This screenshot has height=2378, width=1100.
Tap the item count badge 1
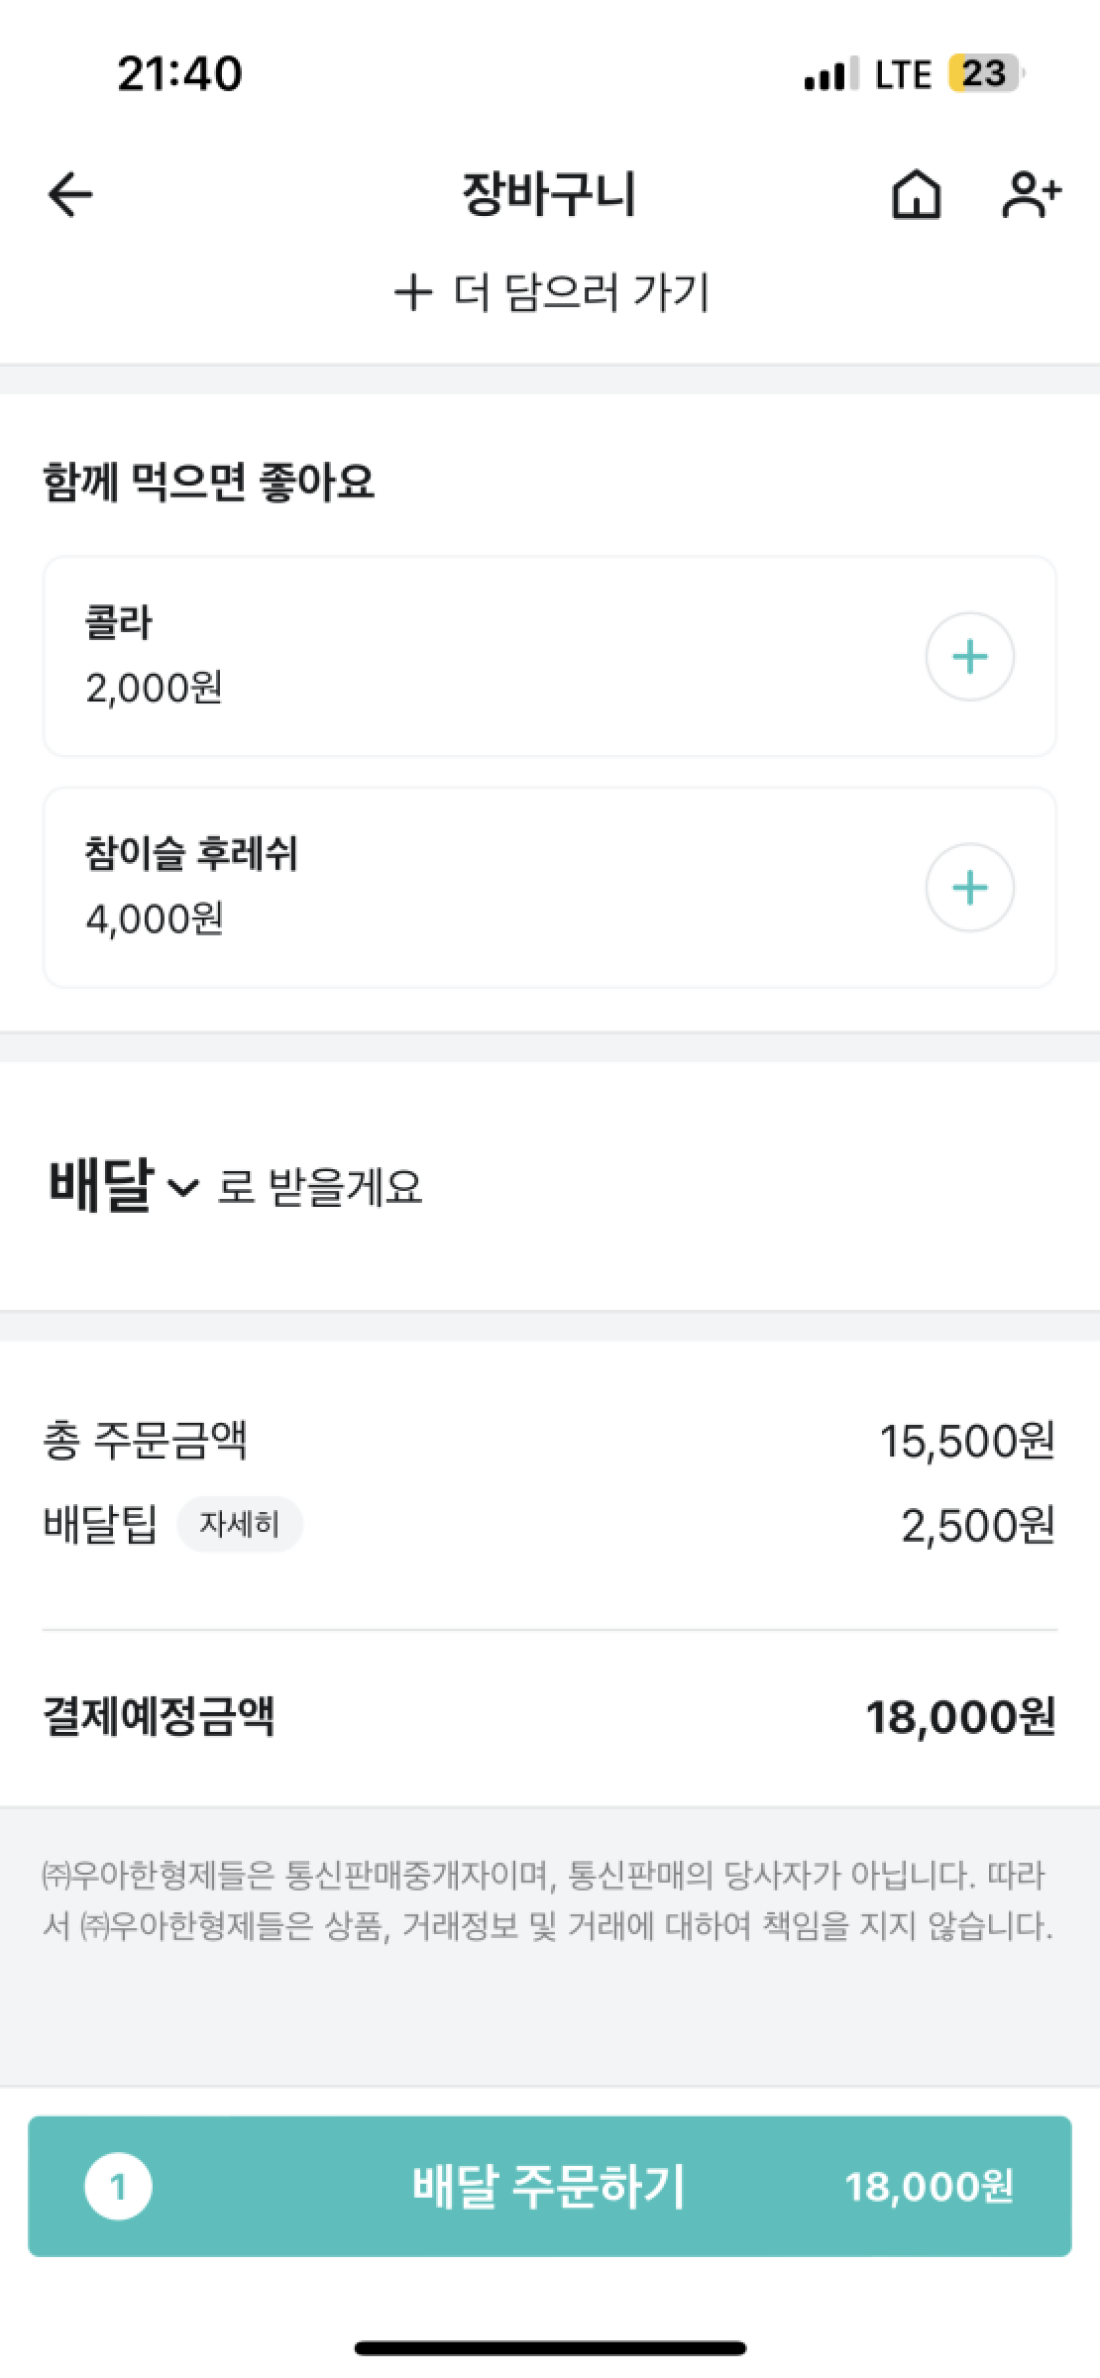[118, 2186]
